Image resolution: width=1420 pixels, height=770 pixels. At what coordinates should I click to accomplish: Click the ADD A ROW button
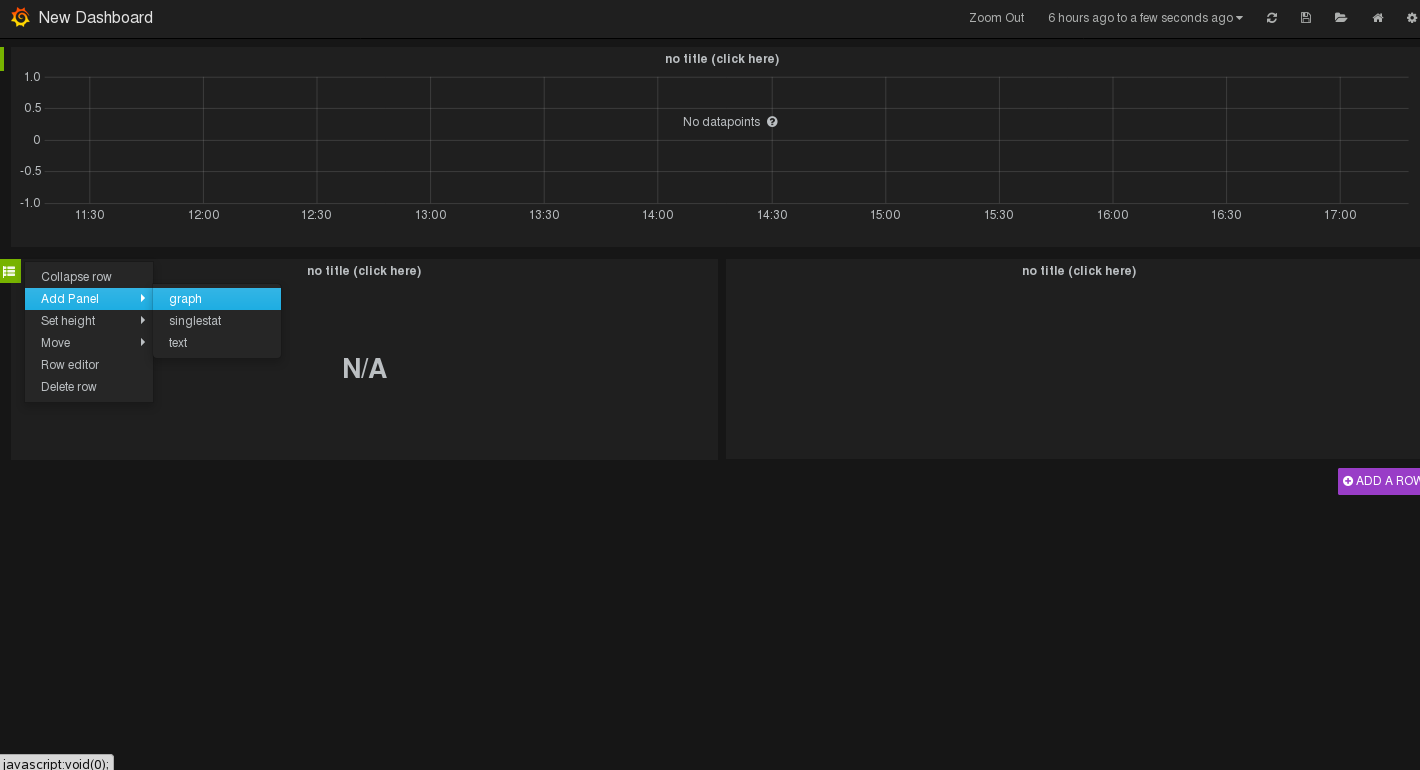(x=1380, y=481)
